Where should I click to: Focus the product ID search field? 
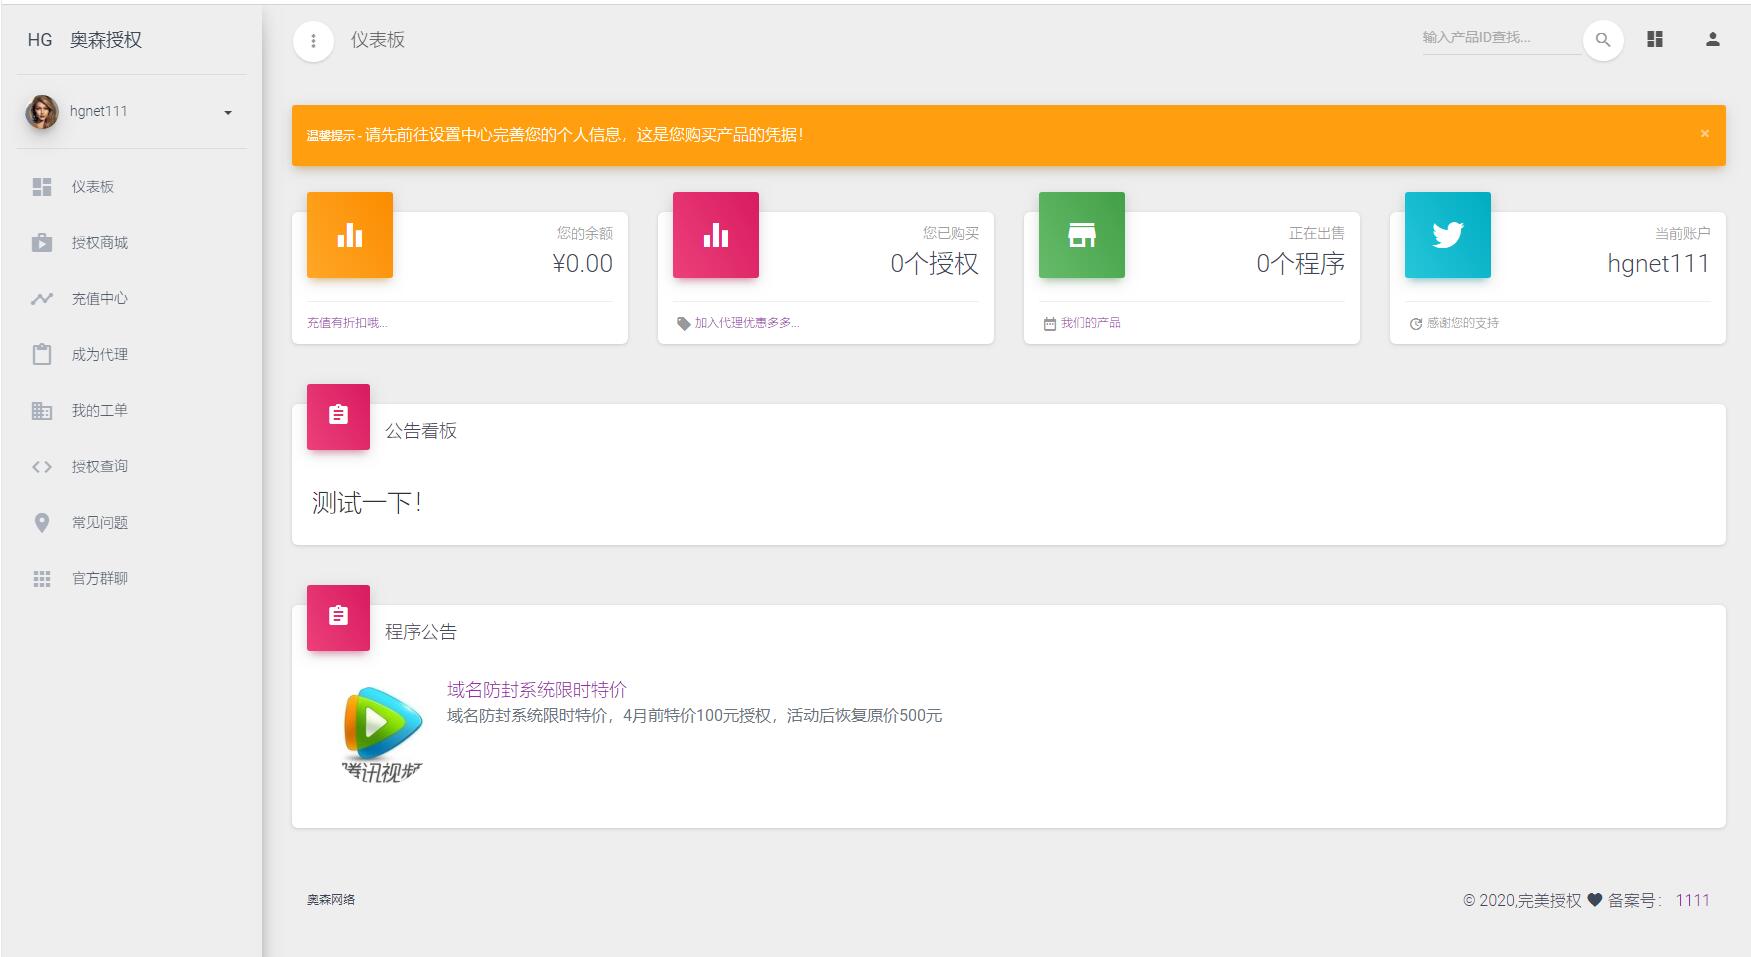coord(1498,38)
